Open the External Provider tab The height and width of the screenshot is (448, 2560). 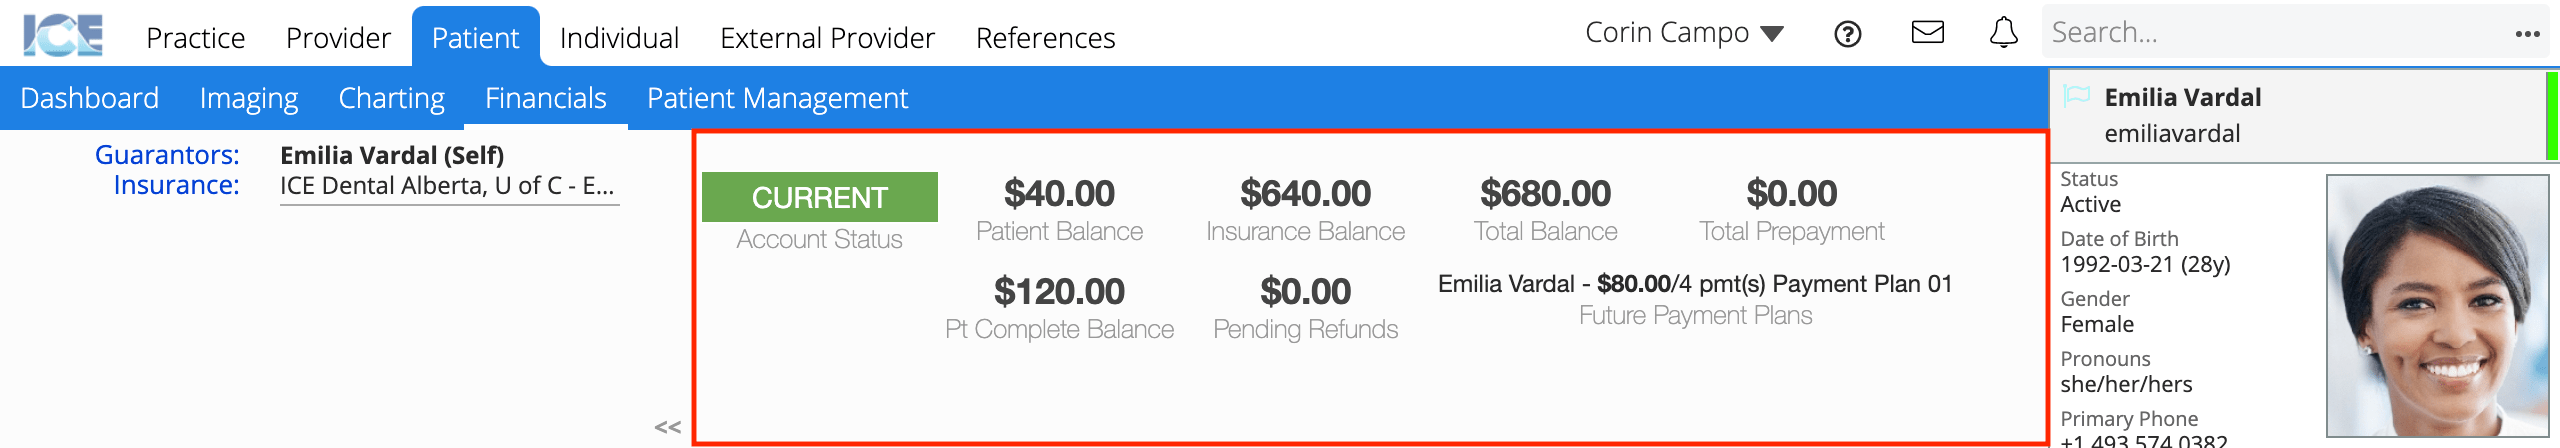(827, 38)
